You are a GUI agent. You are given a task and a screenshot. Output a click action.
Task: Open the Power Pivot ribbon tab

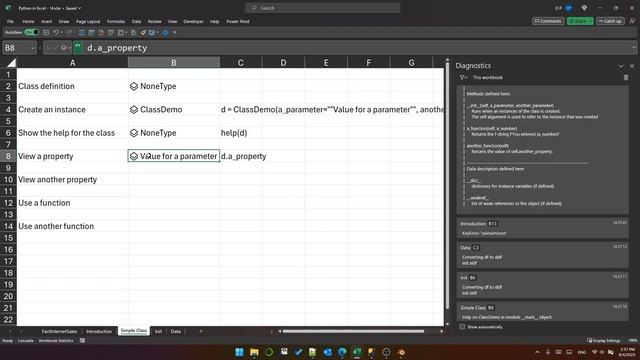(238, 21)
